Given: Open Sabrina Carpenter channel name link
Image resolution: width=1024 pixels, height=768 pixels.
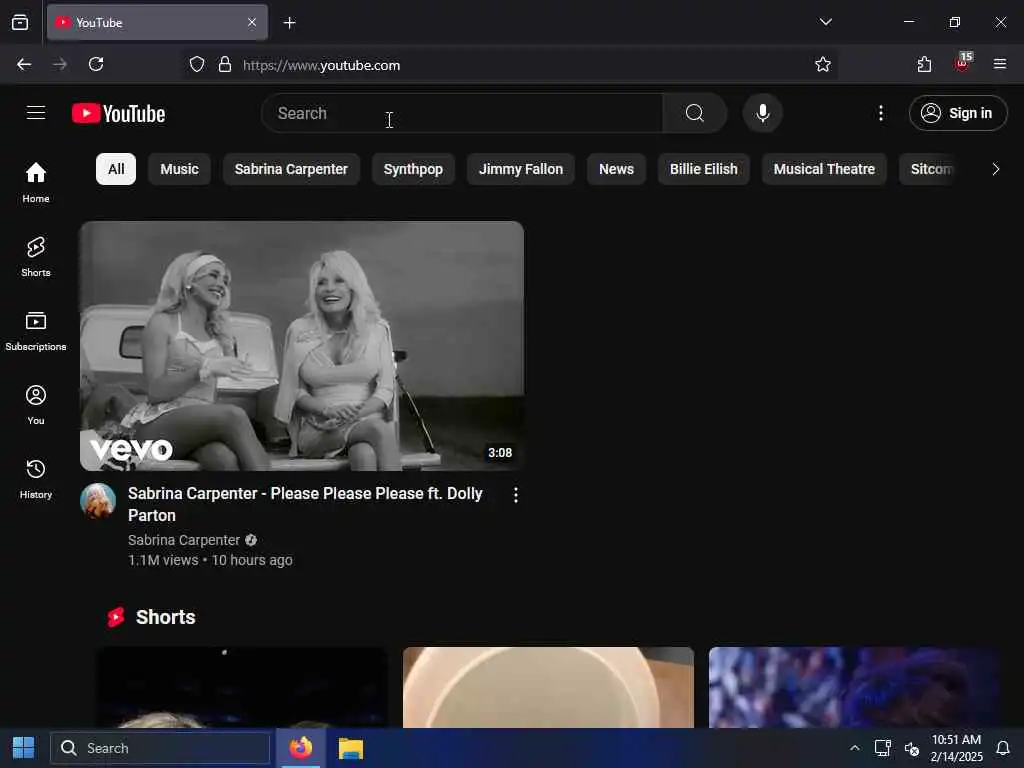Looking at the screenshot, I should pos(184,540).
